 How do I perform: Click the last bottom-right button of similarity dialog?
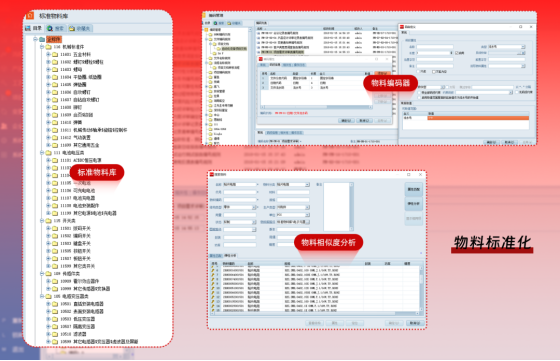tap(415, 323)
